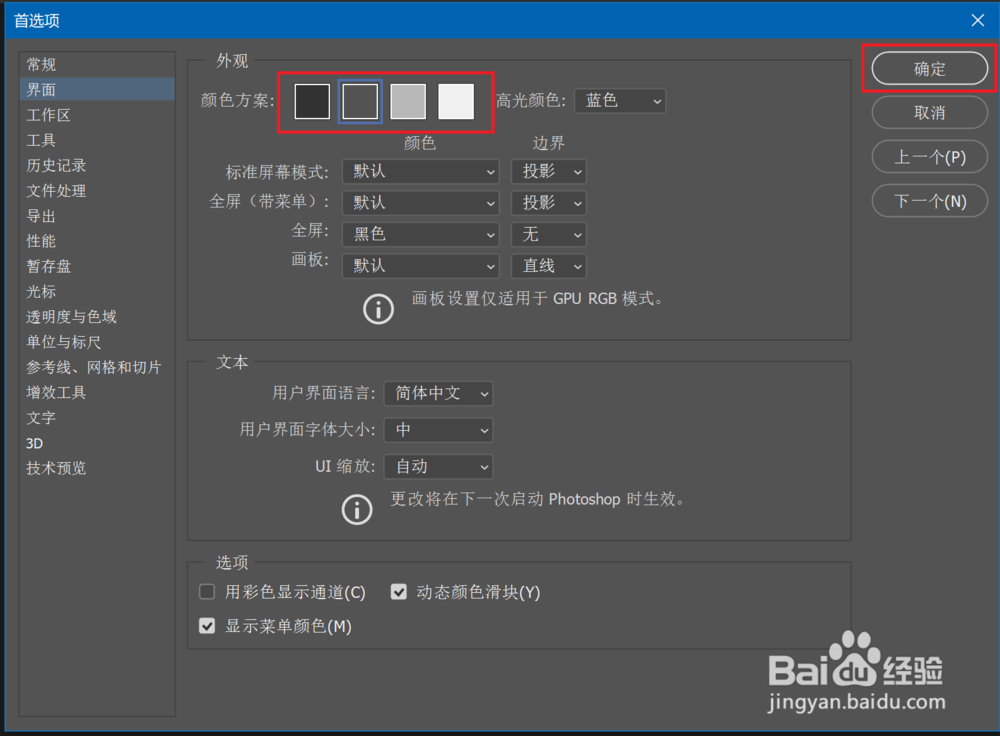
Task: Open the 高光颜色 dropdown showing 蓝色
Action: click(620, 101)
